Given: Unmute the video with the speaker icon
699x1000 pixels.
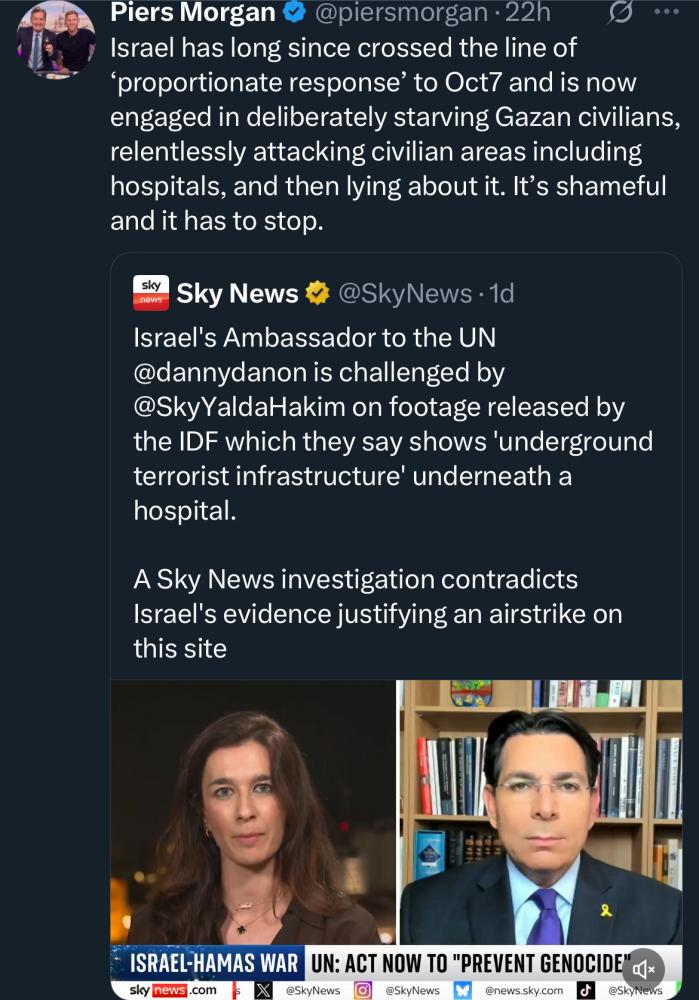Looking at the screenshot, I should [644, 967].
